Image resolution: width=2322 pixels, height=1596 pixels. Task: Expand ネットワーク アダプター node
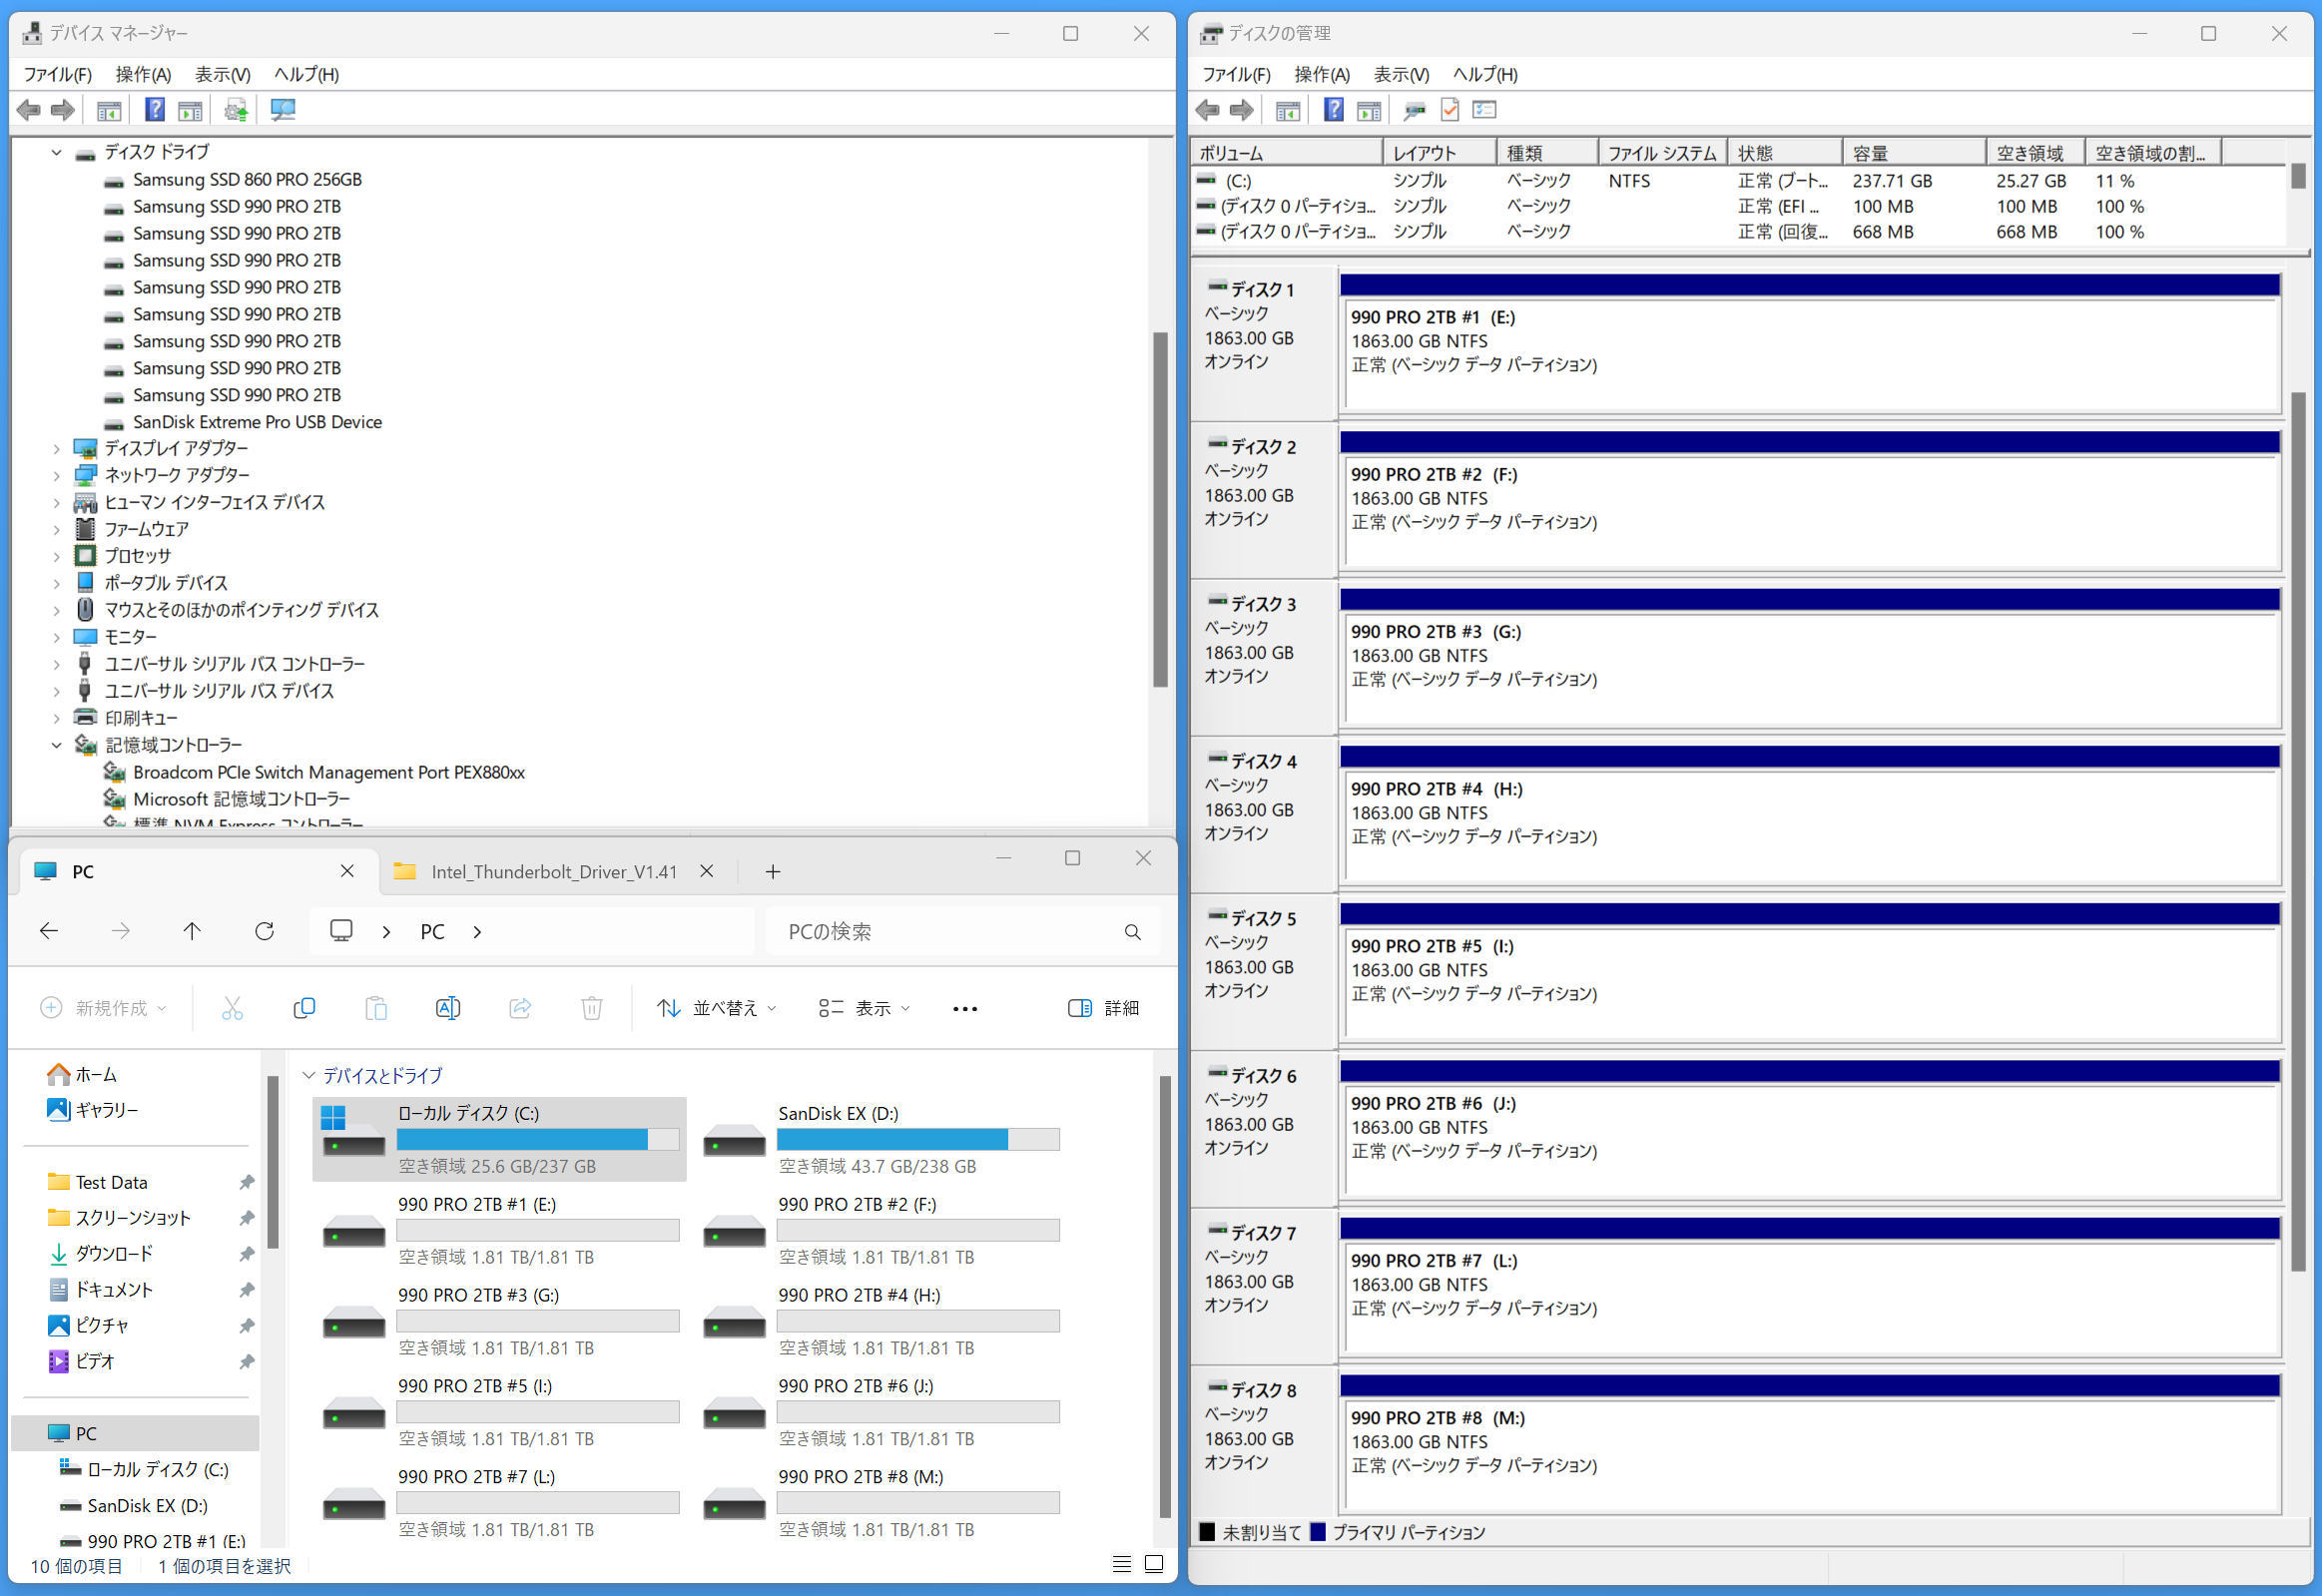(56, 476)
